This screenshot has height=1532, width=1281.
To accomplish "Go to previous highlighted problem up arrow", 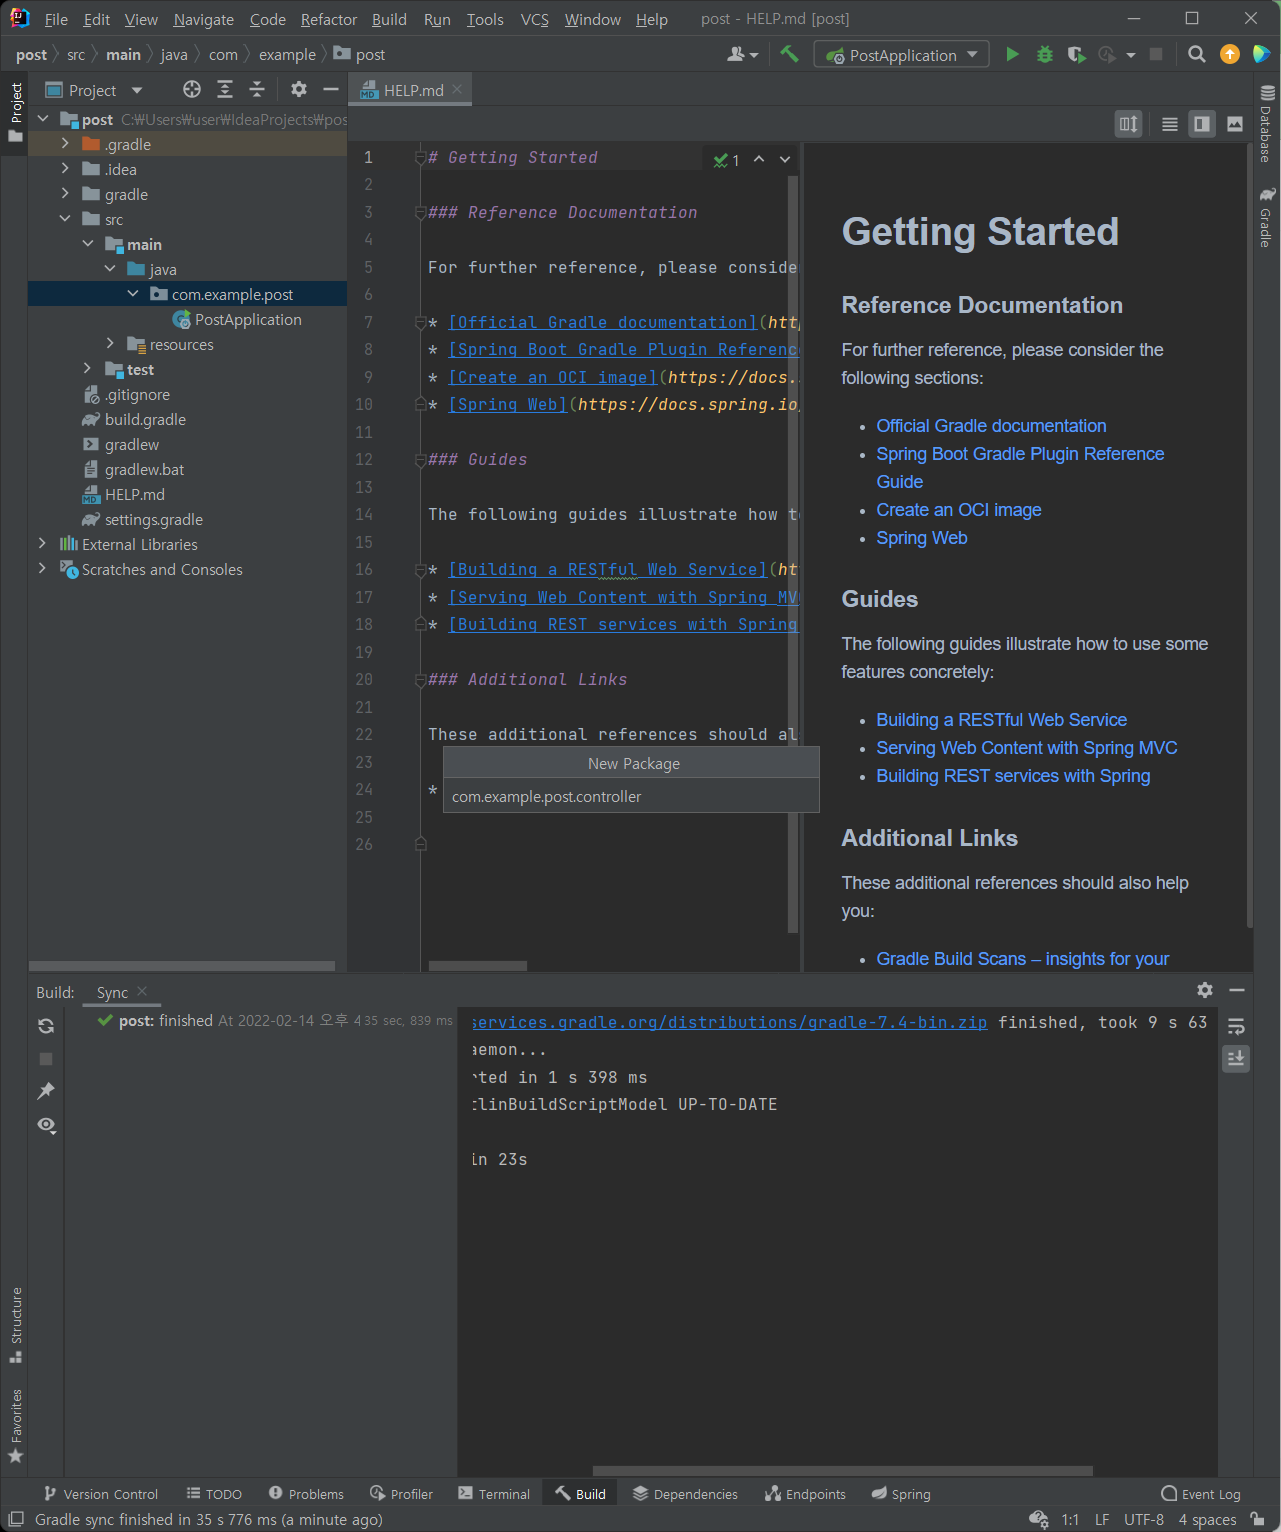I will (x=759, y=159).
